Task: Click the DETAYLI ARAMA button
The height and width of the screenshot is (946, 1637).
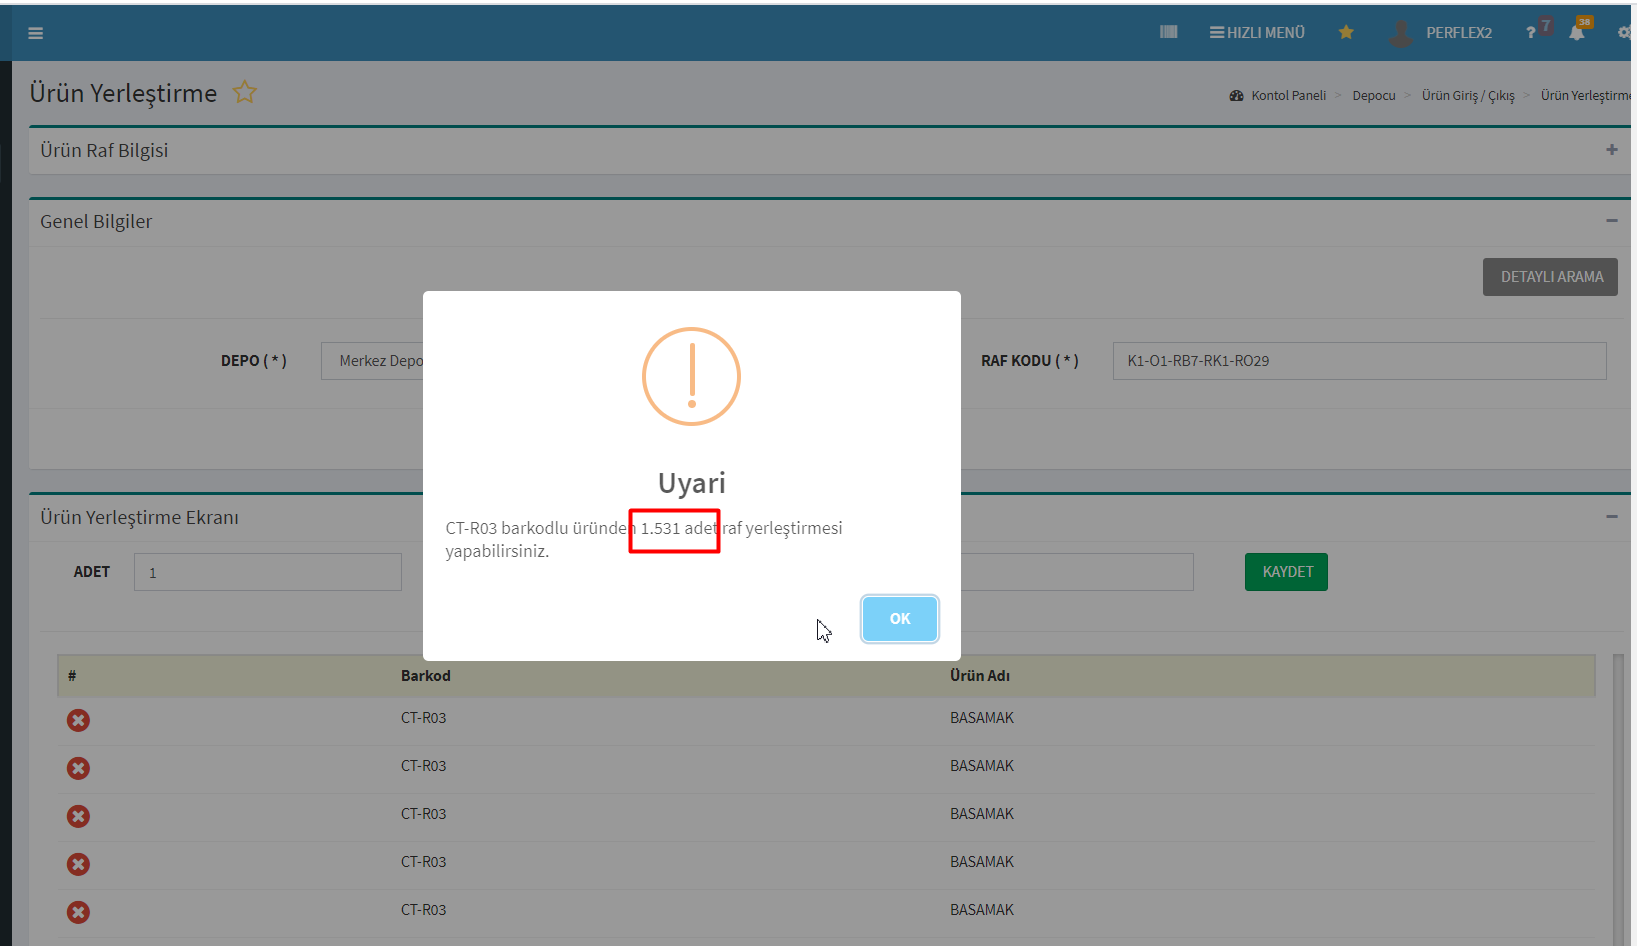Action: point(1550,277)
